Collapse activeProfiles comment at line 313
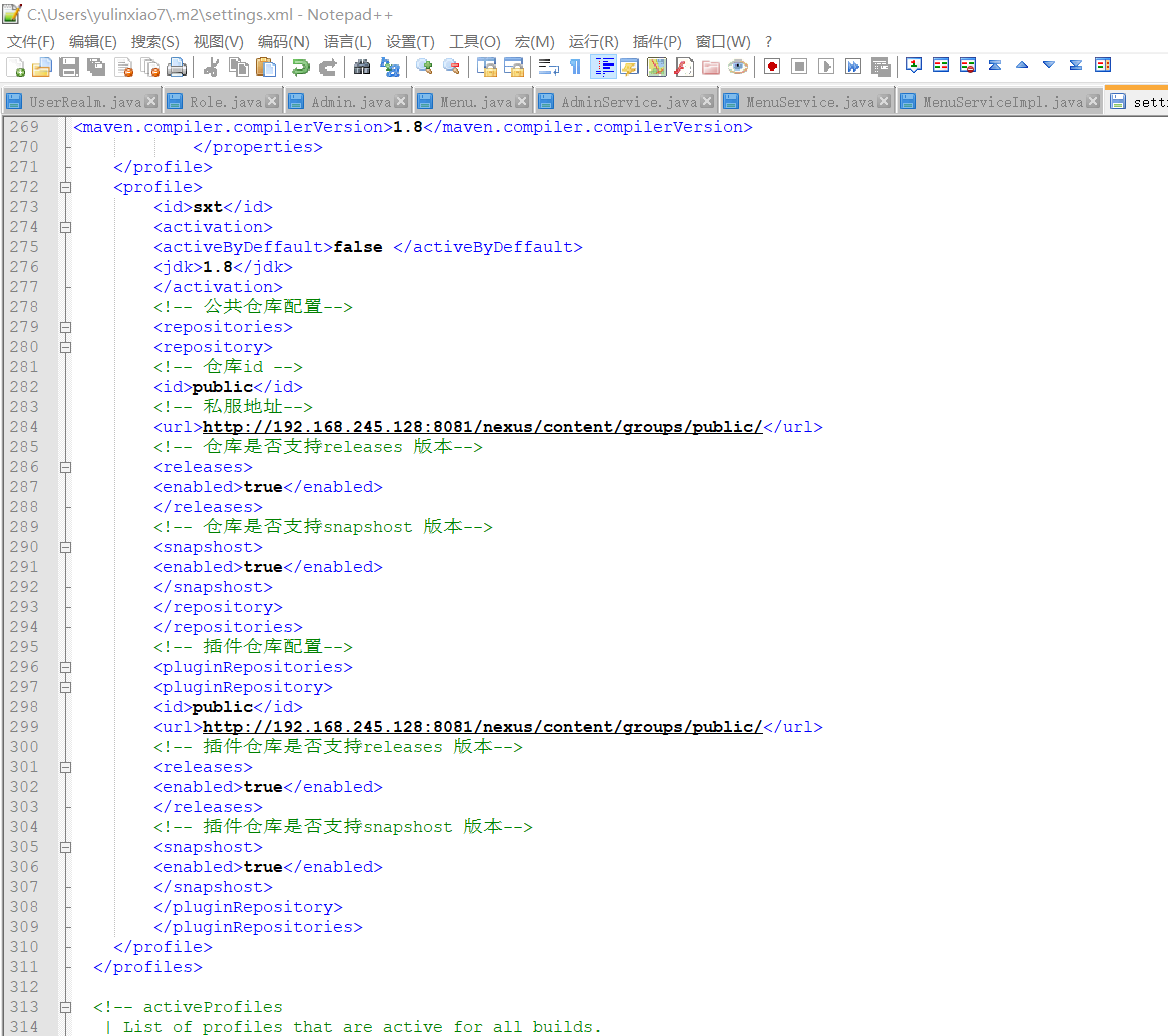 tap(66, 1007)
